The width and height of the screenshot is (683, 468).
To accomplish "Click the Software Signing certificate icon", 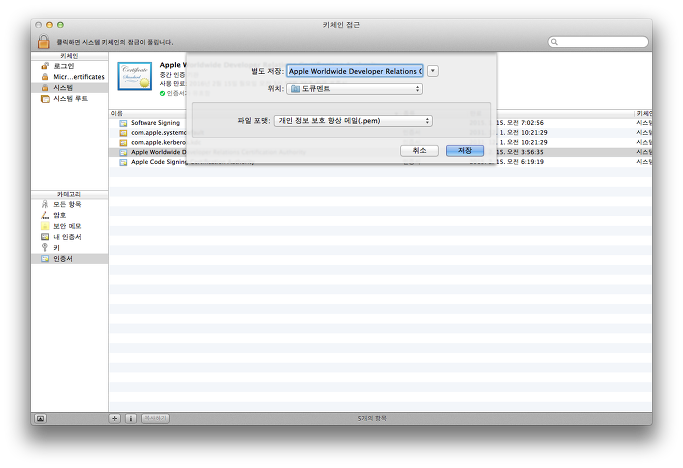I will click(x=123, y=123).
